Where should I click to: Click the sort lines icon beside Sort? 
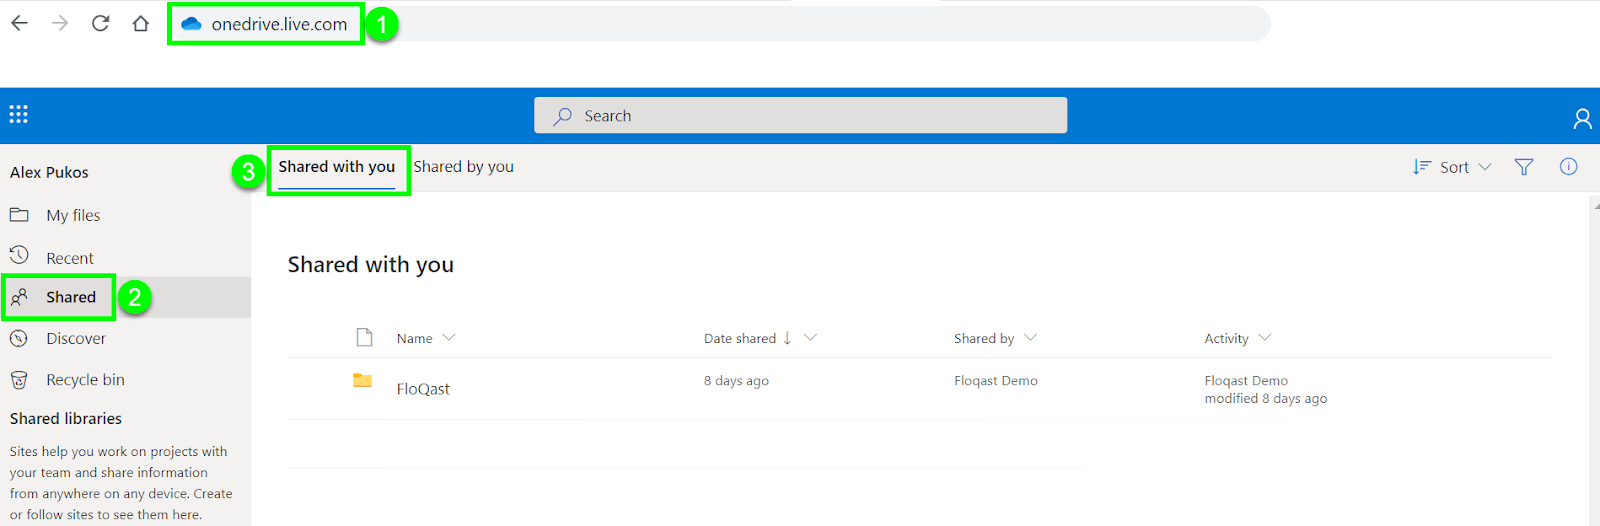tap(1421, 167)
